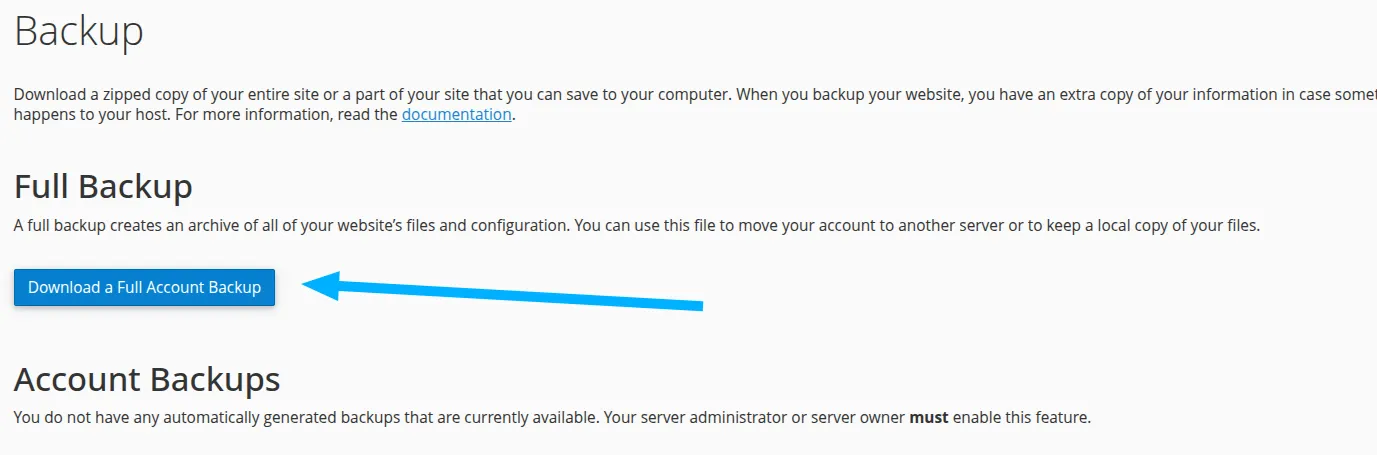Viewport: 1377px width, 455px height.
Task: Select the Full Backup section heading
Action: pos(103,186)
